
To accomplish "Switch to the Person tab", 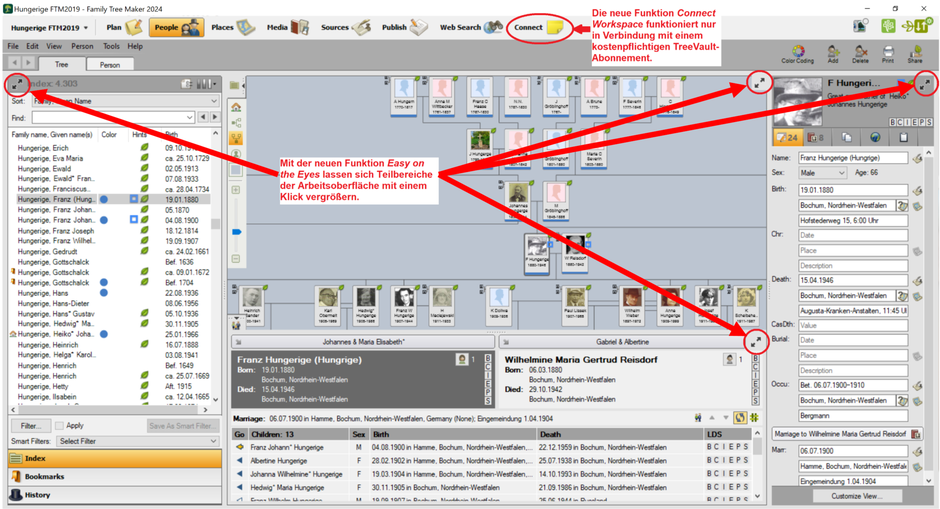I will pyautogui.click(x=110, y=64).
